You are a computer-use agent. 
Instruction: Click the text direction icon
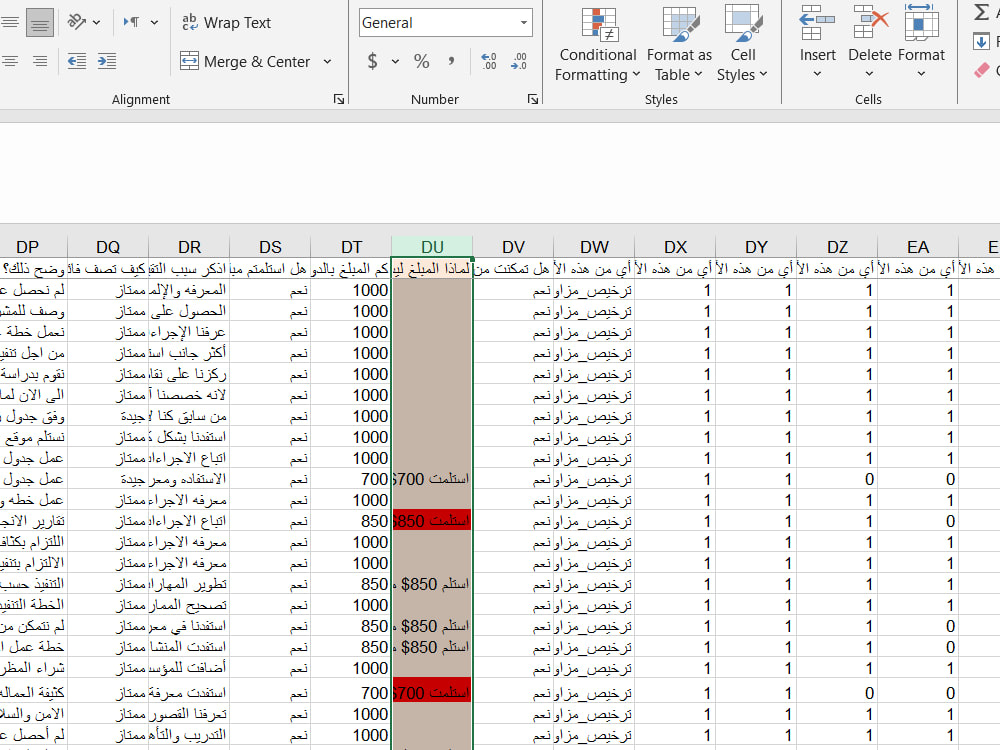pos(132,22)
